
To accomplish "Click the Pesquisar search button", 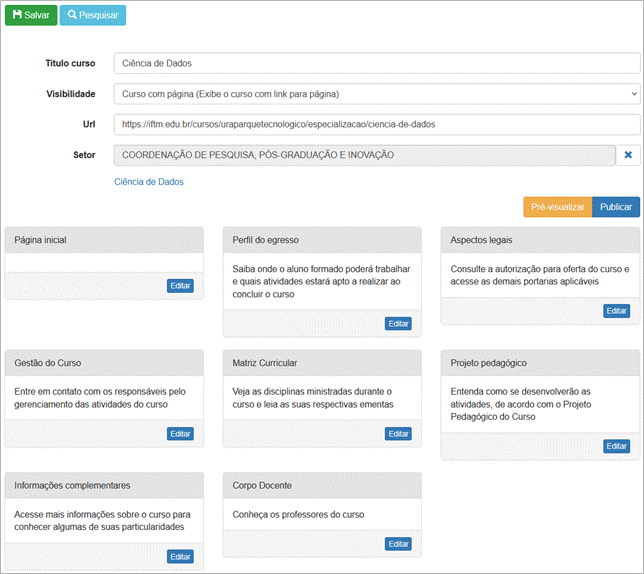I will pos(93,15).
